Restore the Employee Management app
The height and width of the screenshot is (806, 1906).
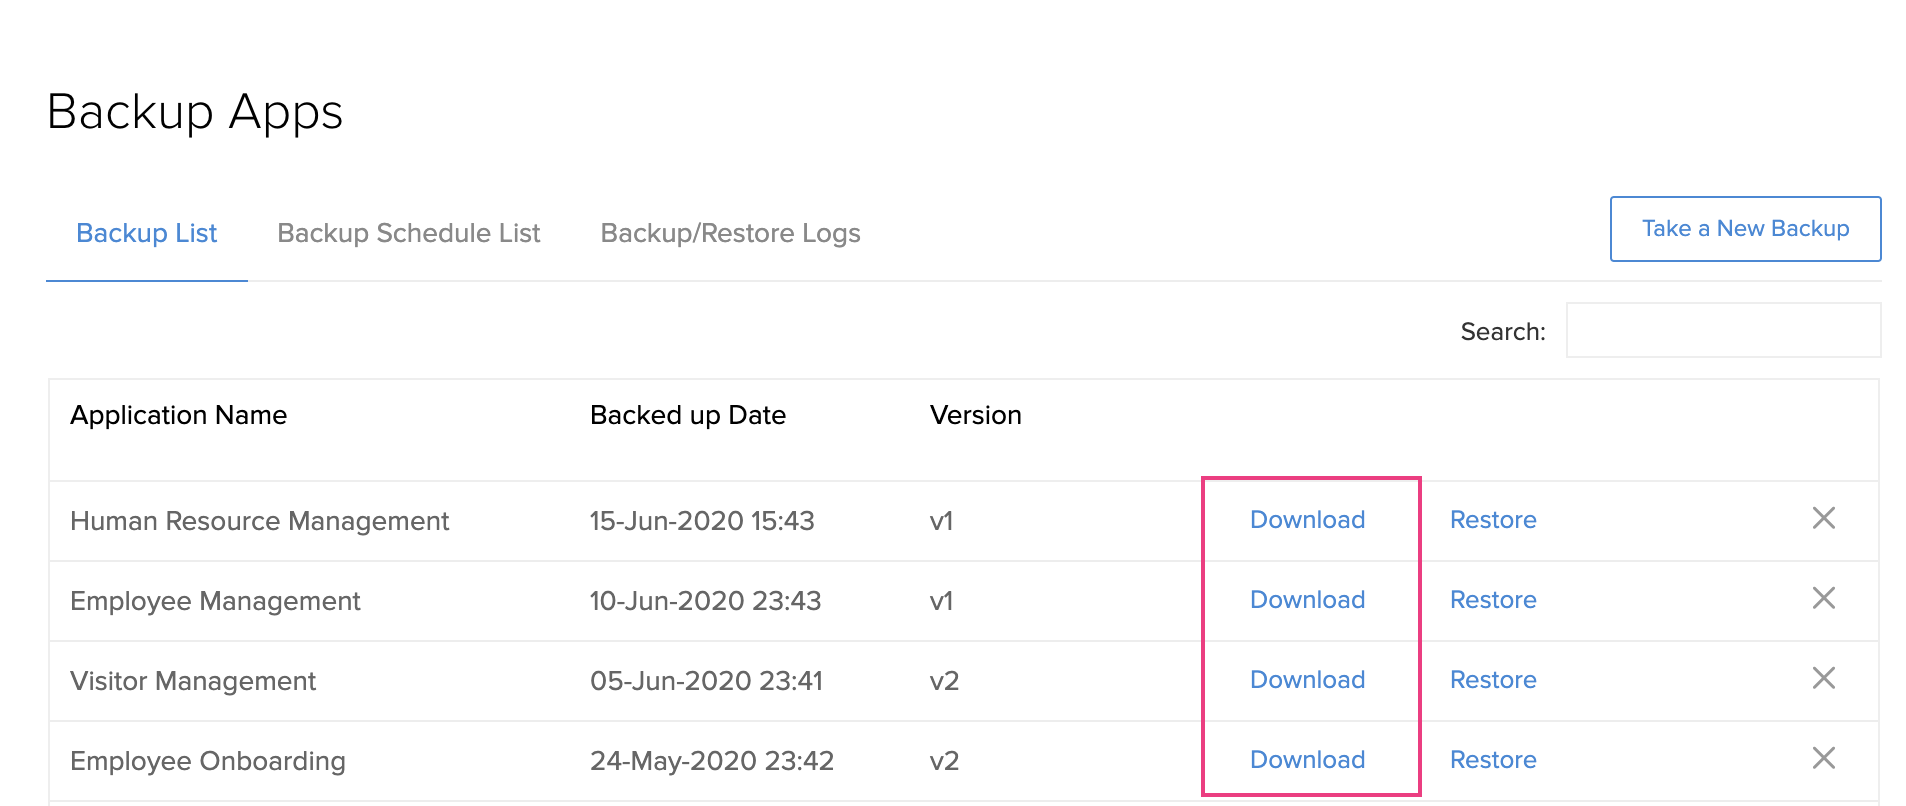(1492, 599)
